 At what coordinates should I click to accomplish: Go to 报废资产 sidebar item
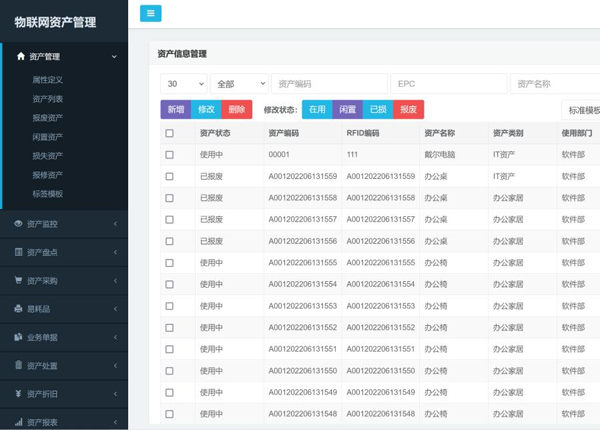[48, 118]
